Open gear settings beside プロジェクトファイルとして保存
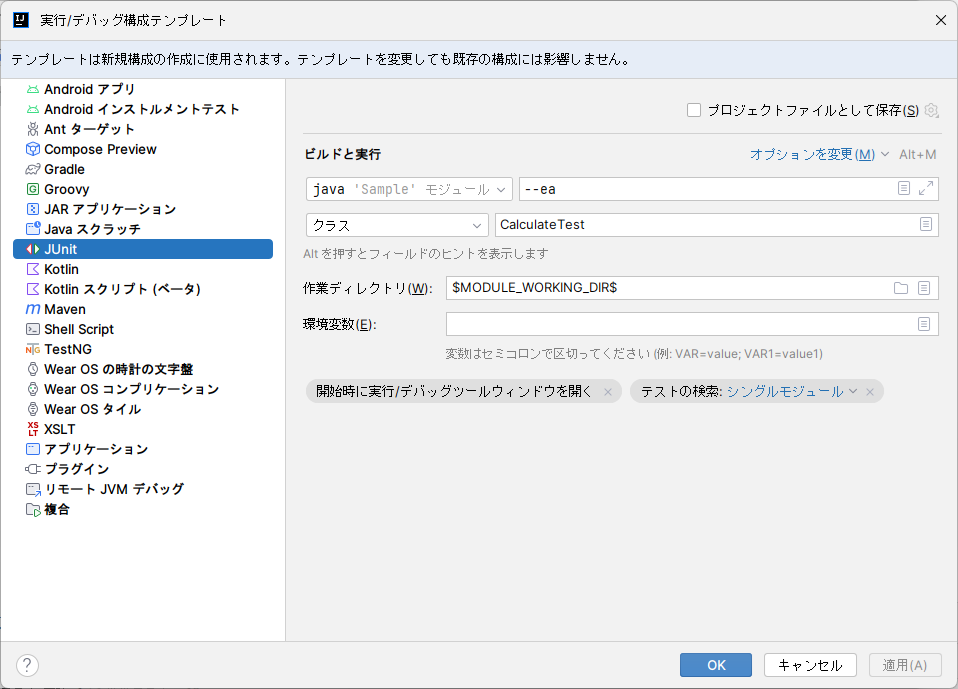The image size is (958, 689). [x=931, y=111]
